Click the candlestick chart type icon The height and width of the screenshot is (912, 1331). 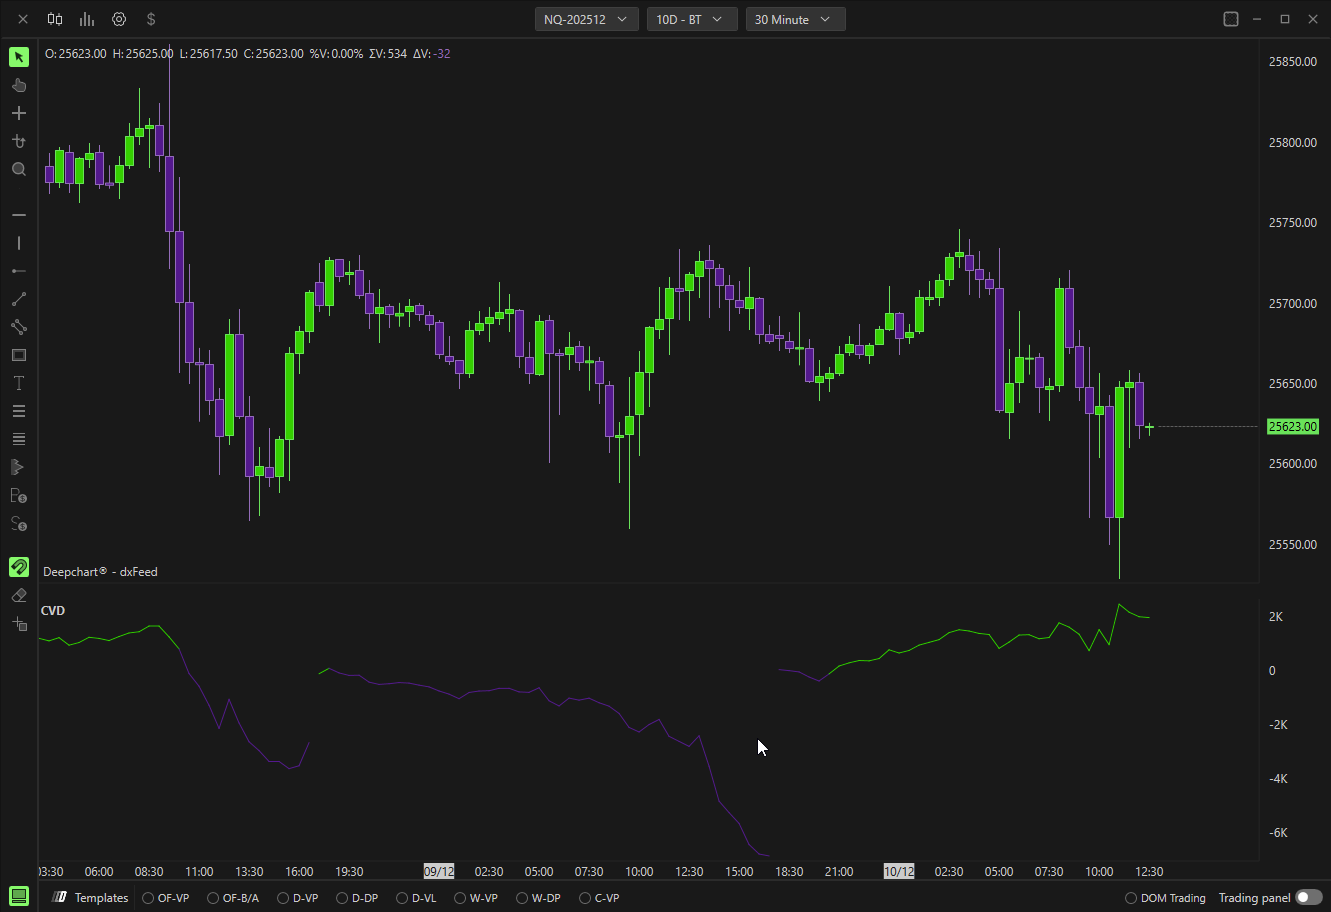pyautogui.click(x=55, y=19)
